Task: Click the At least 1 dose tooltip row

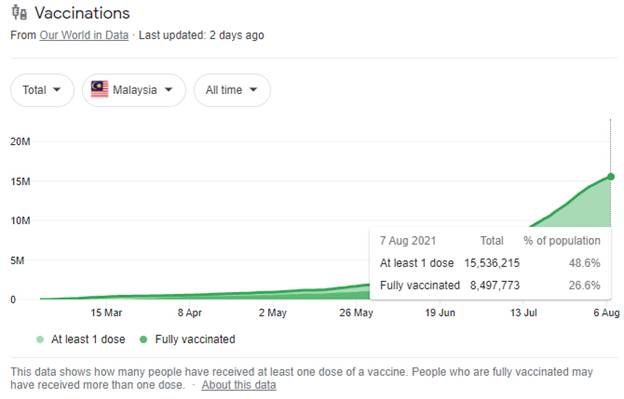Action: (490, 263)
